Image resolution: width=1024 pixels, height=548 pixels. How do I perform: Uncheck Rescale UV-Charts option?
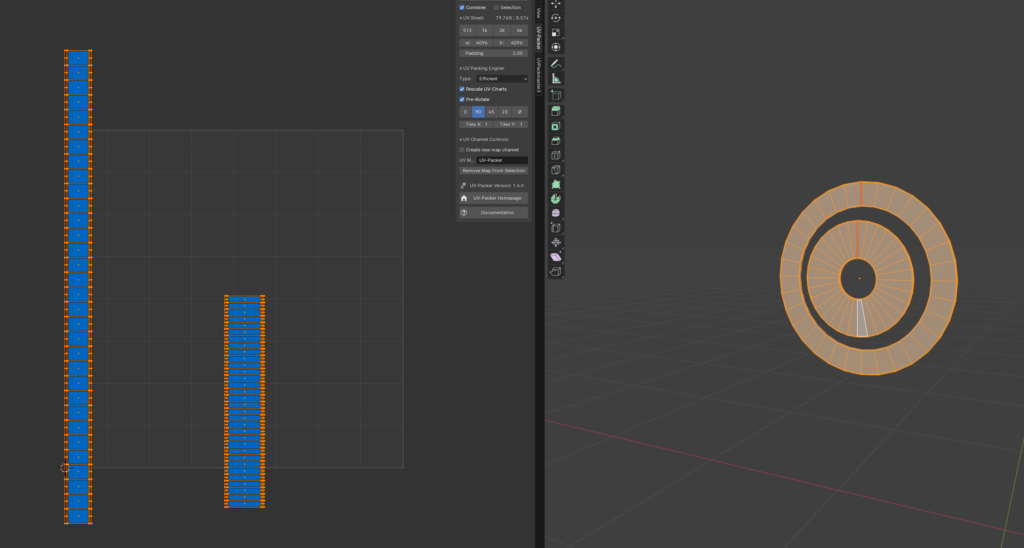(x=462, y=89)
